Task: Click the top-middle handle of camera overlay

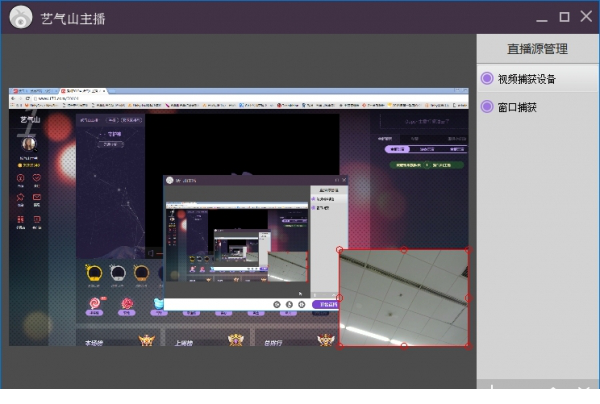Action: point(404,250)
